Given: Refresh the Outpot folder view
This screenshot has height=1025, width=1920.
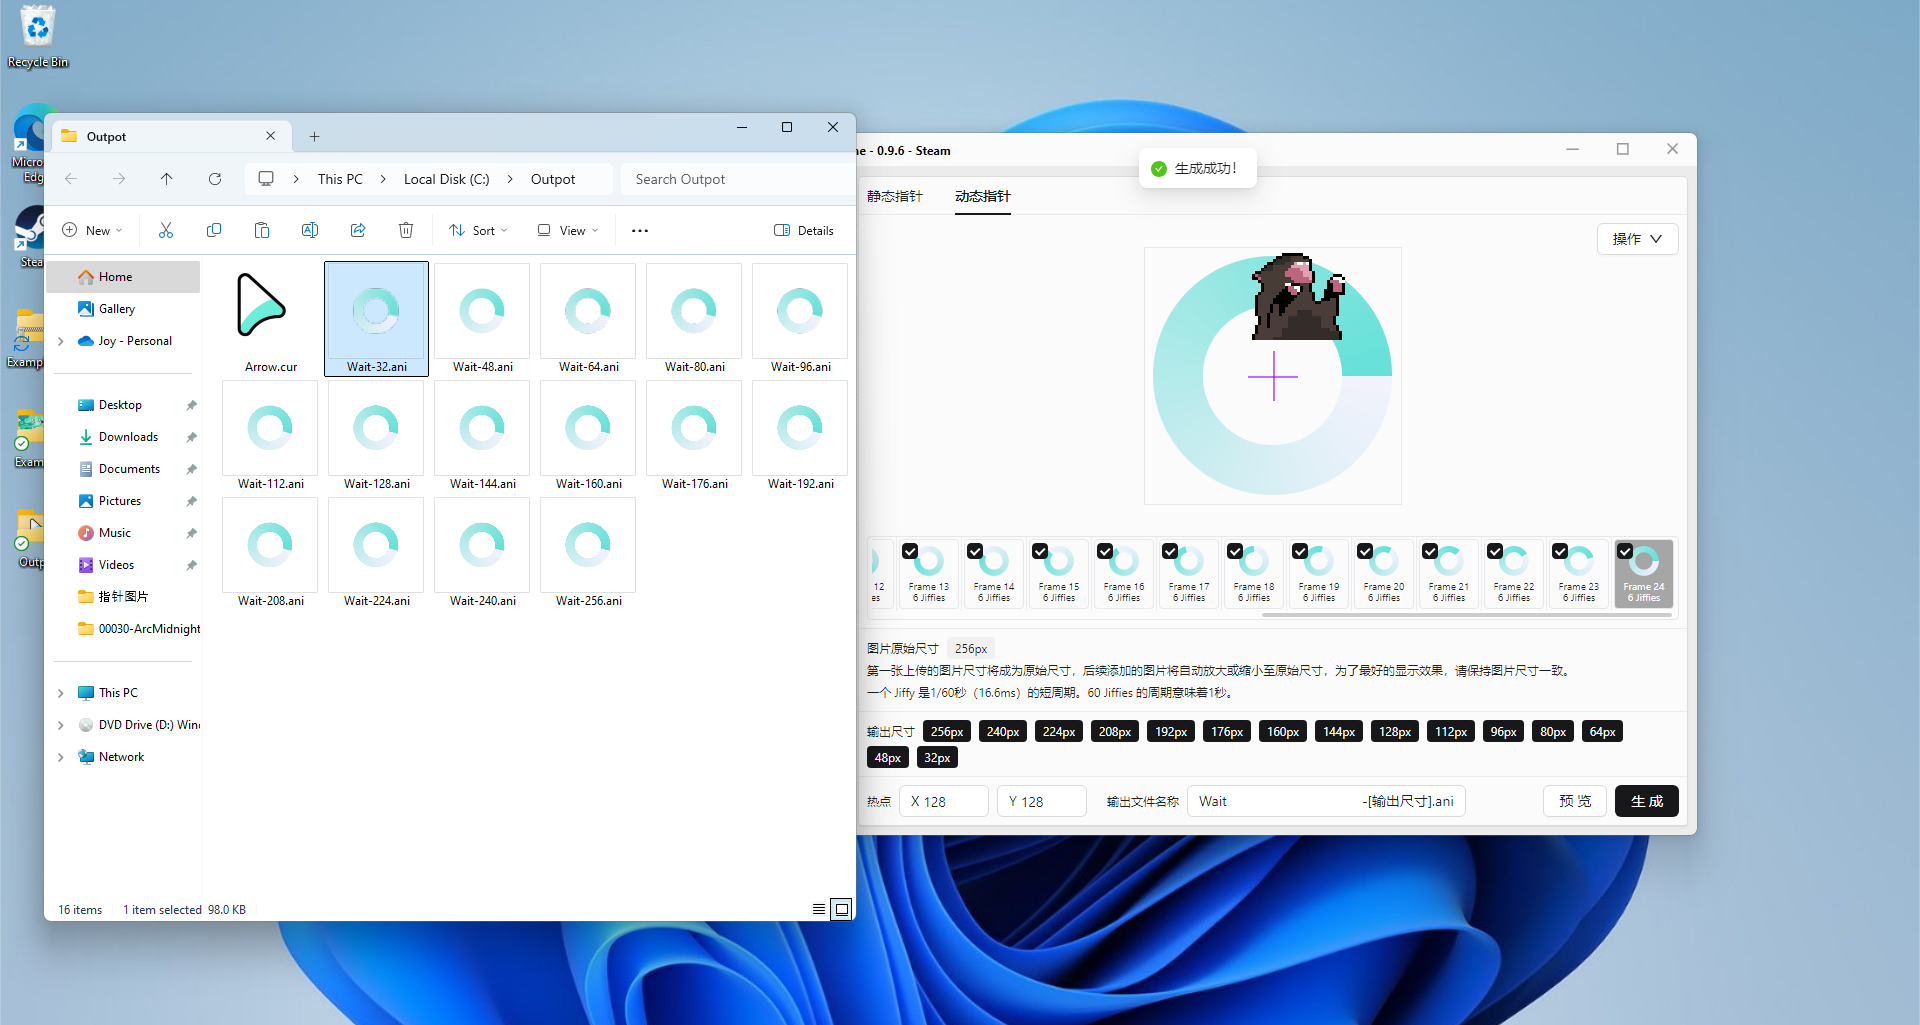Looking at the screenshot, I should (215, 179).
